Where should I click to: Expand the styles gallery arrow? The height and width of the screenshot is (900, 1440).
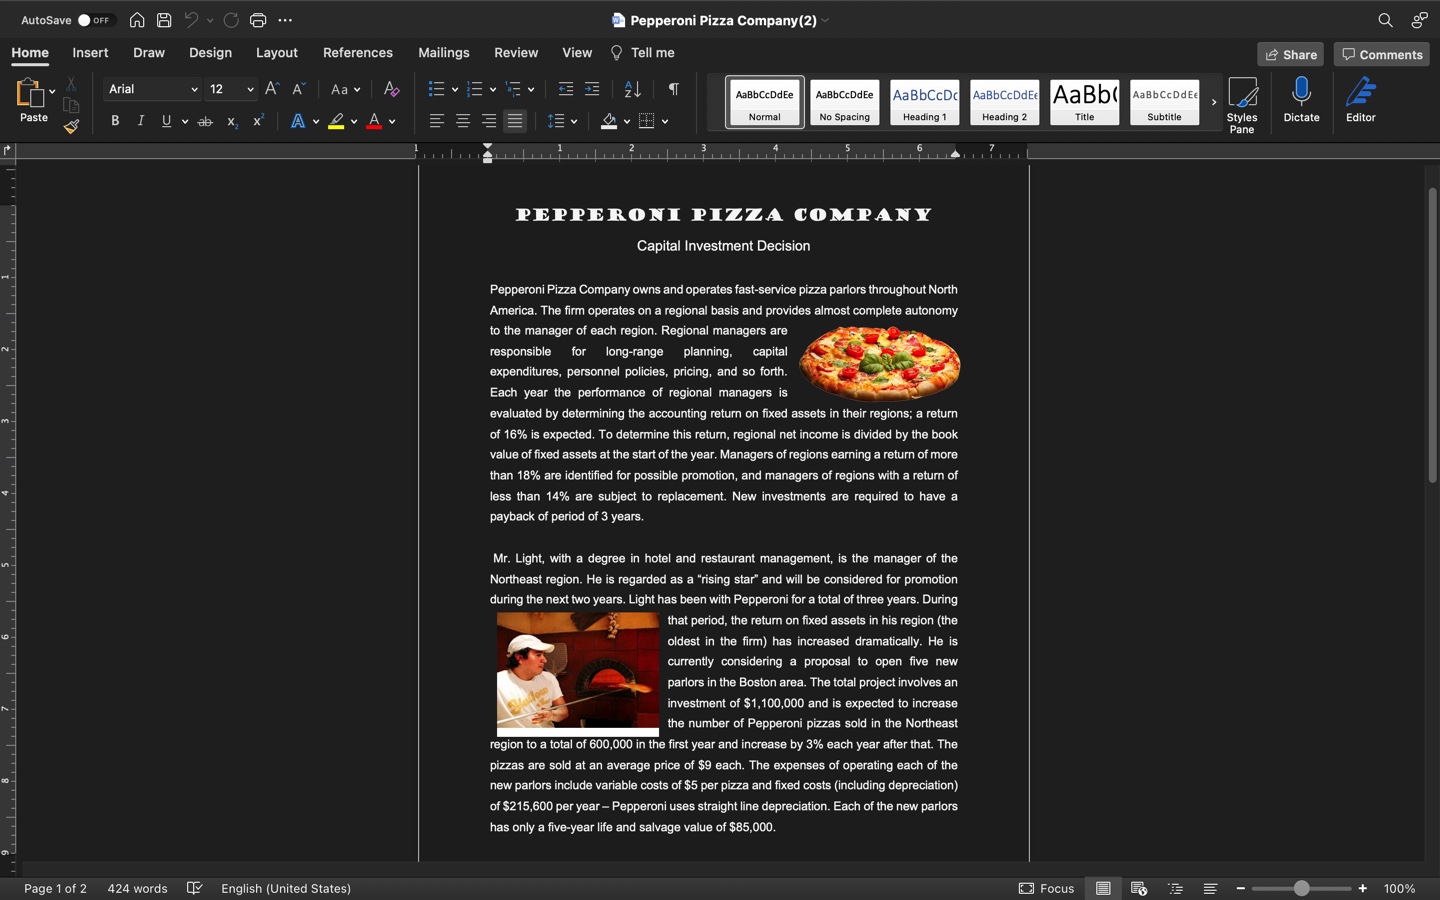point(1213,102)
